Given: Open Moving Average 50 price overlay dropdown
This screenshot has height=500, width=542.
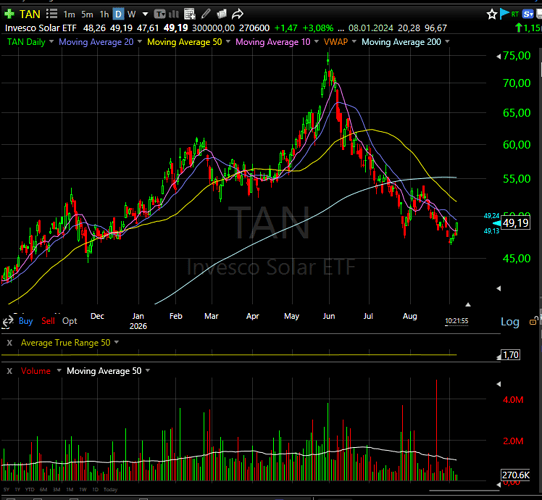Looking at the screenshot, I should 228,42.
